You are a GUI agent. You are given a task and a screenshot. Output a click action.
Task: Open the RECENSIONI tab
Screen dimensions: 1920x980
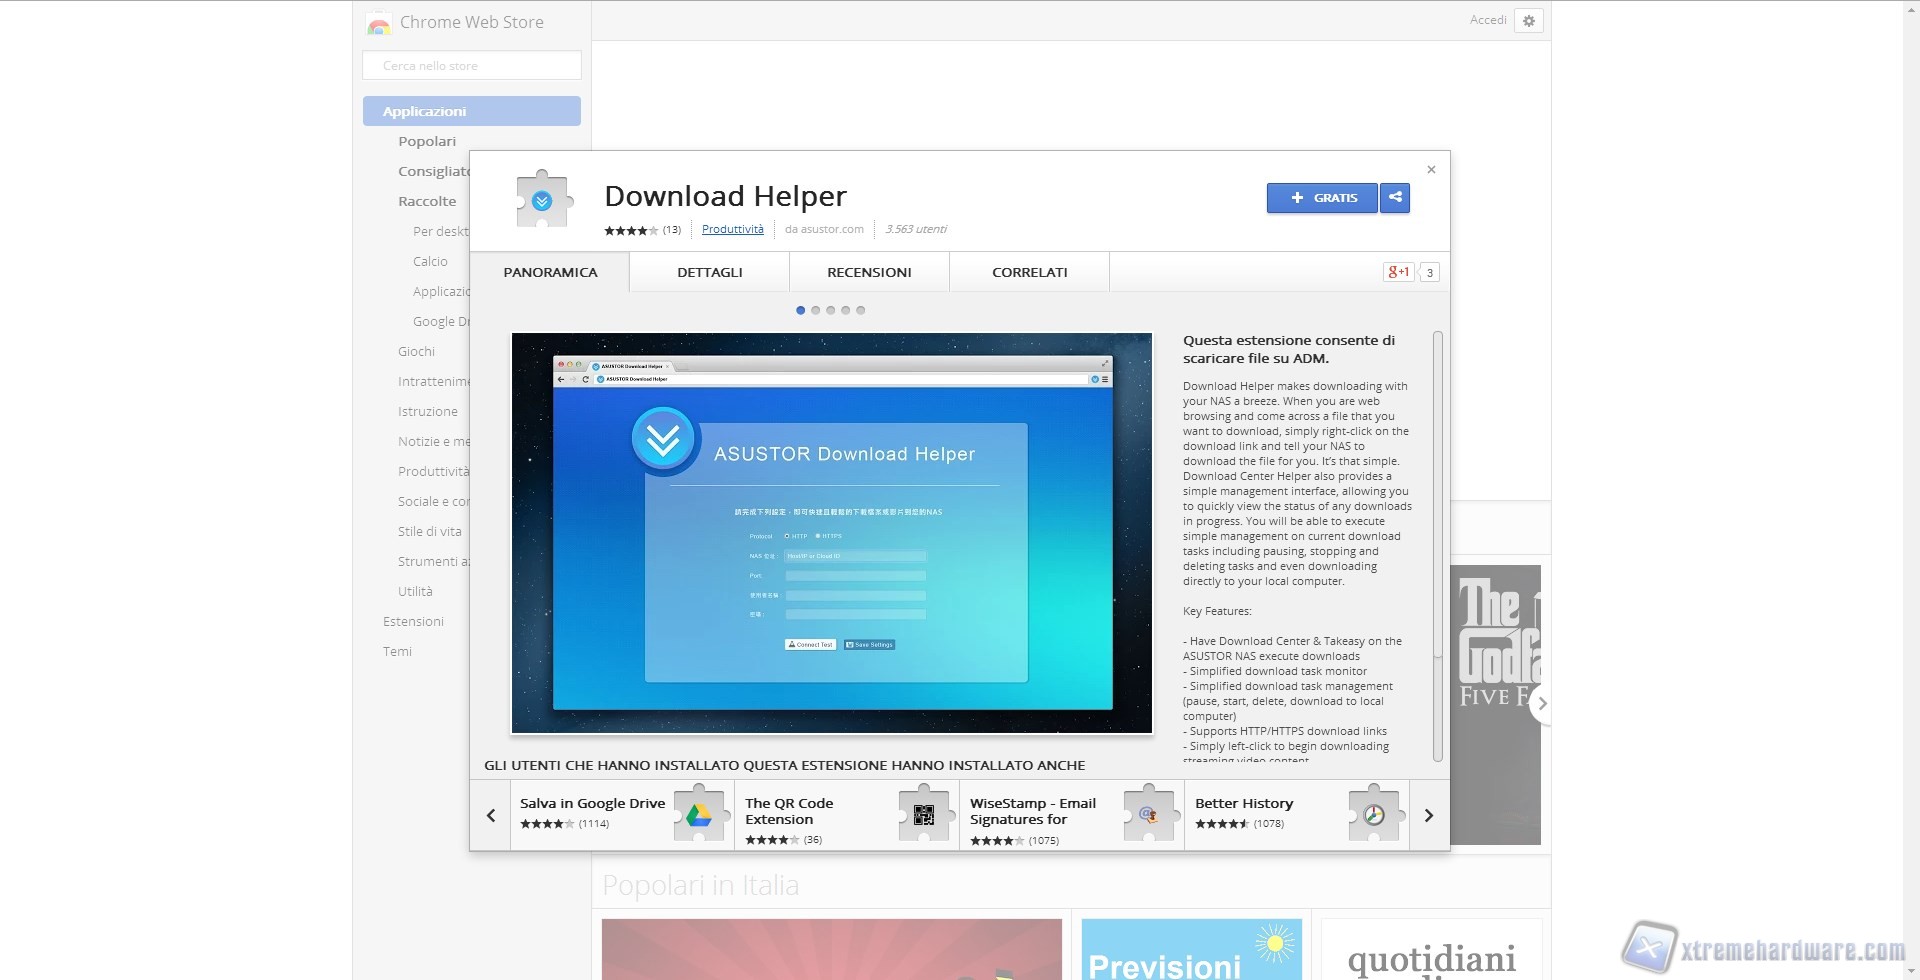tap(869, 272)
